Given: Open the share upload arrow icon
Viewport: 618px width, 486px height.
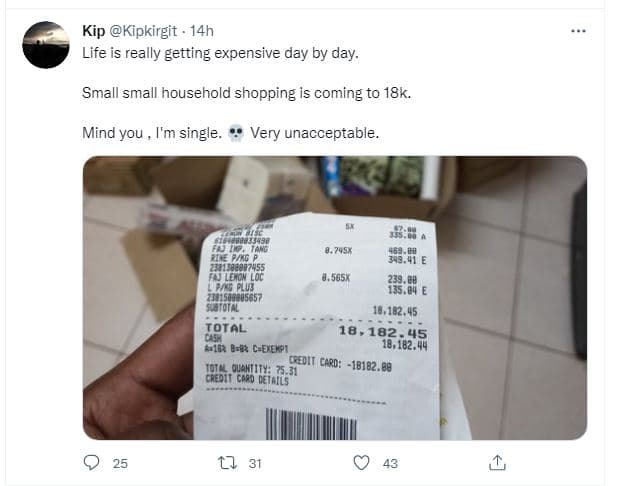Looking at the screenshot, I should tap(497, 462).
